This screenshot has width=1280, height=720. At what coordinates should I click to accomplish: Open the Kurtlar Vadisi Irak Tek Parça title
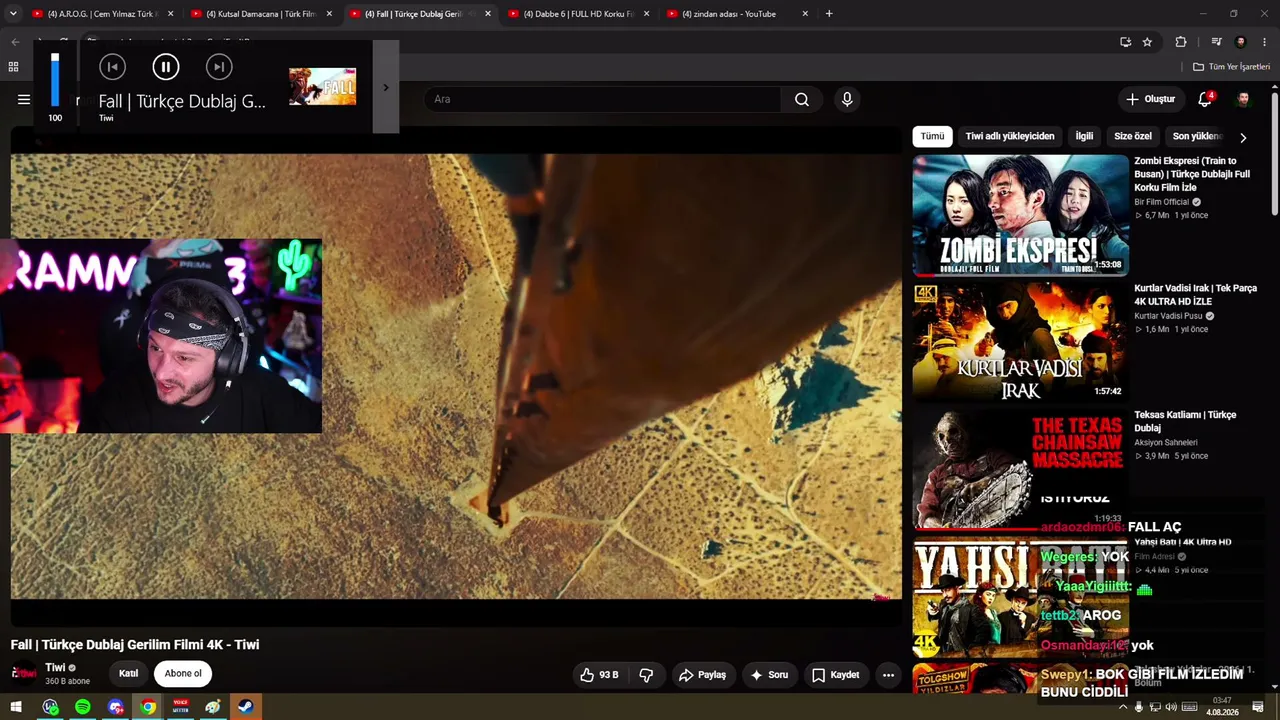pyautogui.click(x=1195, y=295)
